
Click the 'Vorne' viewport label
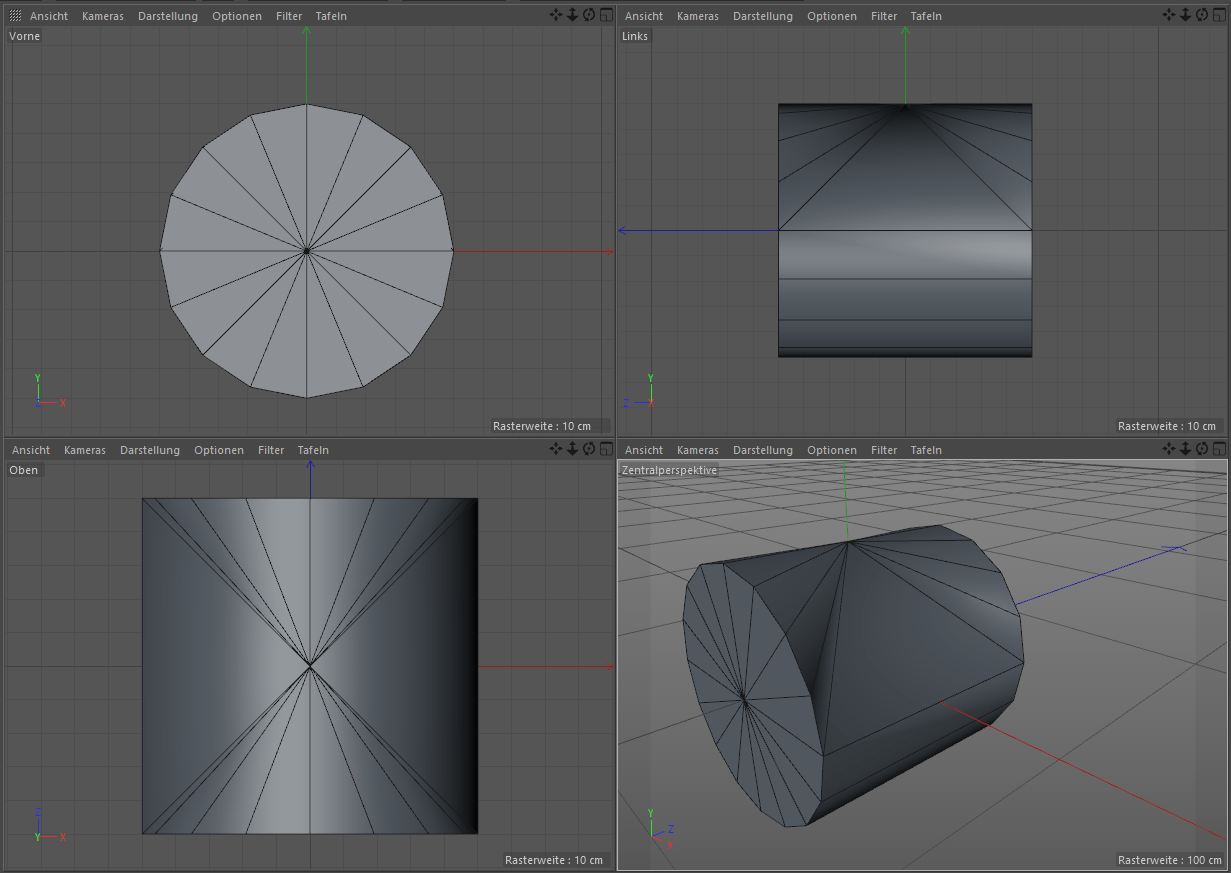24,36
